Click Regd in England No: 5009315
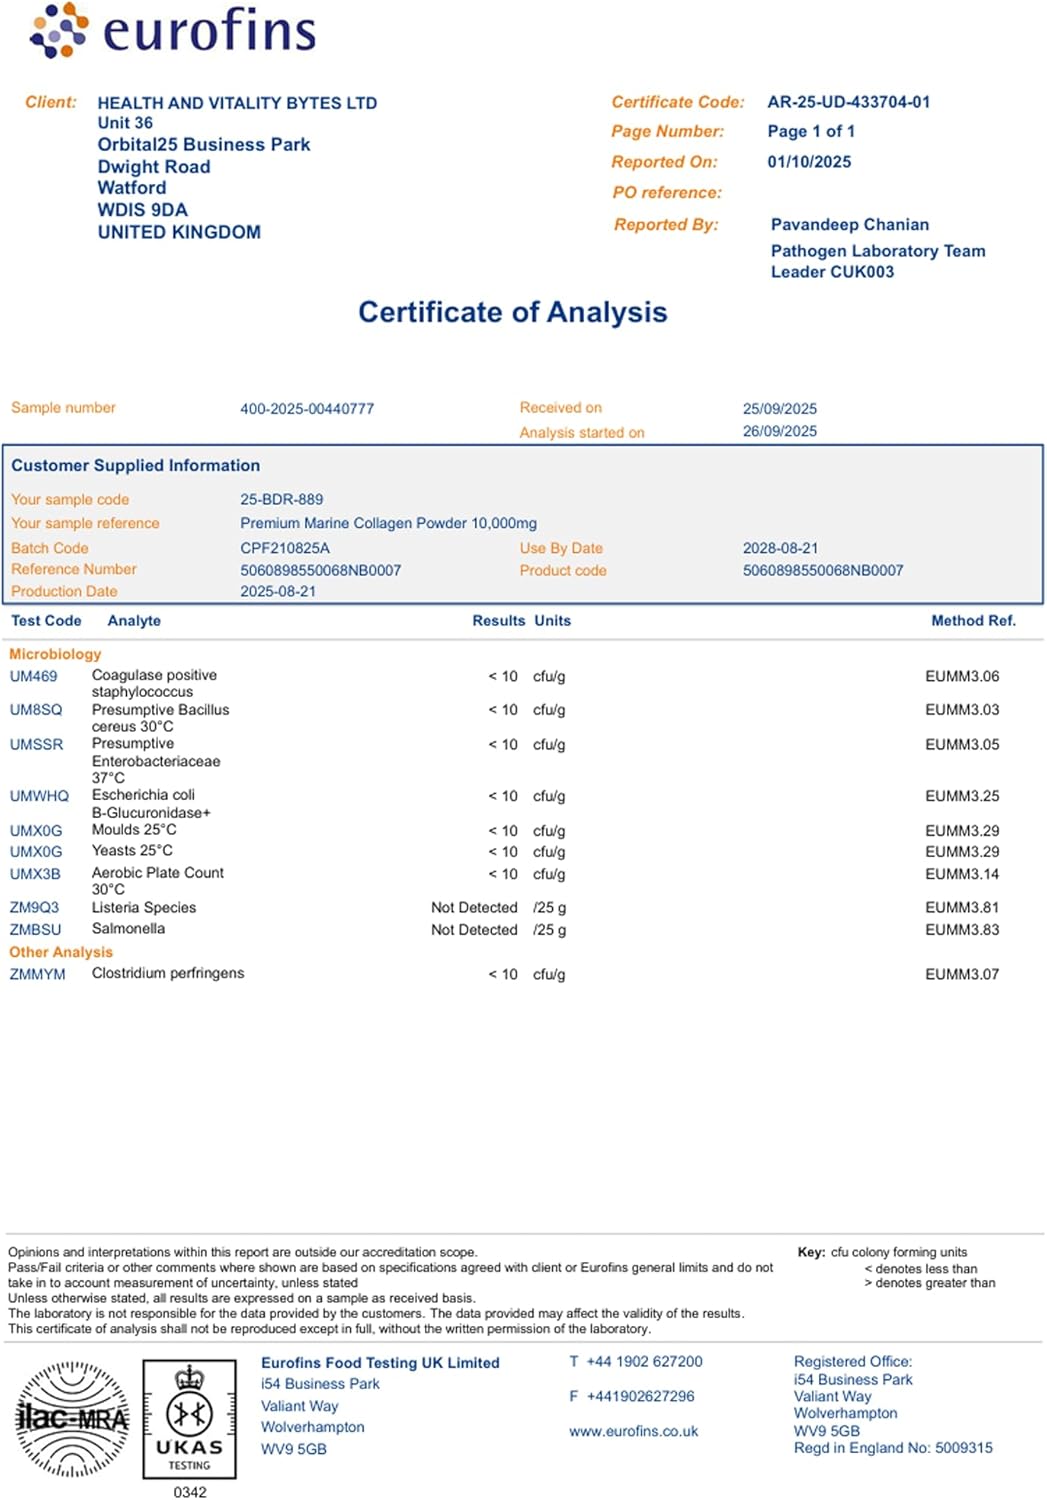1047x1500 pixels. click(893, 1448)
